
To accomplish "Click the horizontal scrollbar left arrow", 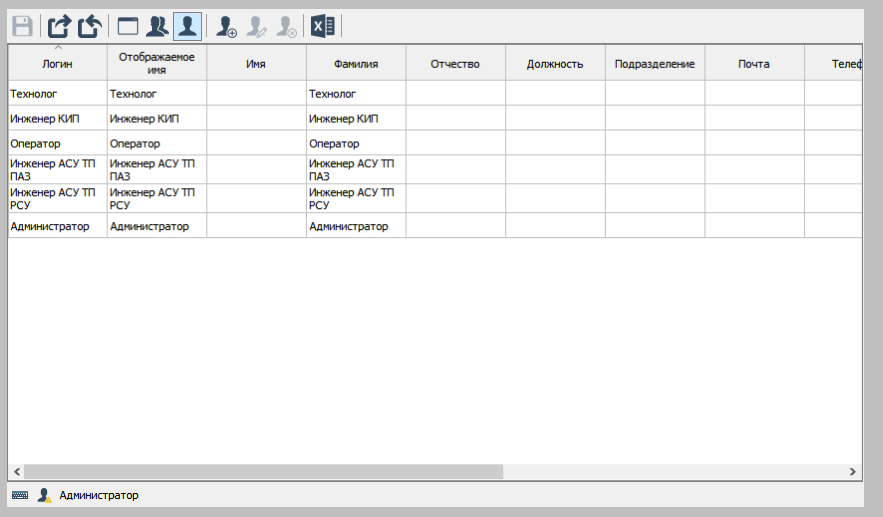I will tap(16, 471).
